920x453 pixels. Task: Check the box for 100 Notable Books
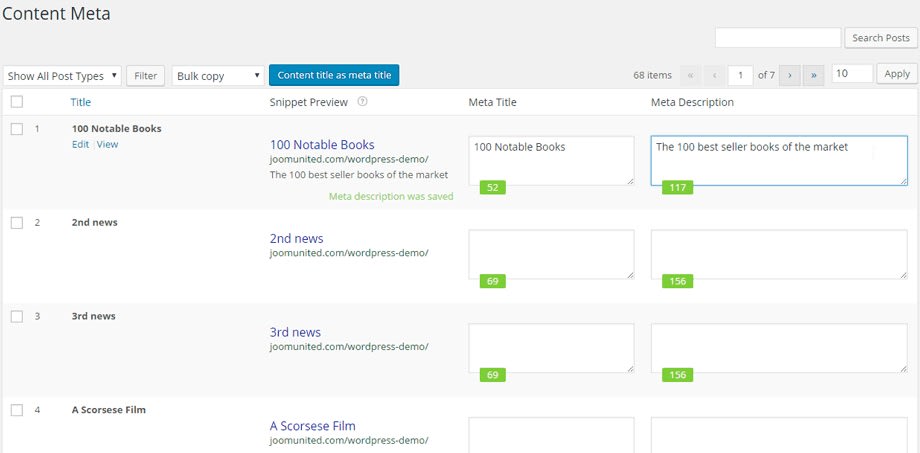(x=17, y=129)
